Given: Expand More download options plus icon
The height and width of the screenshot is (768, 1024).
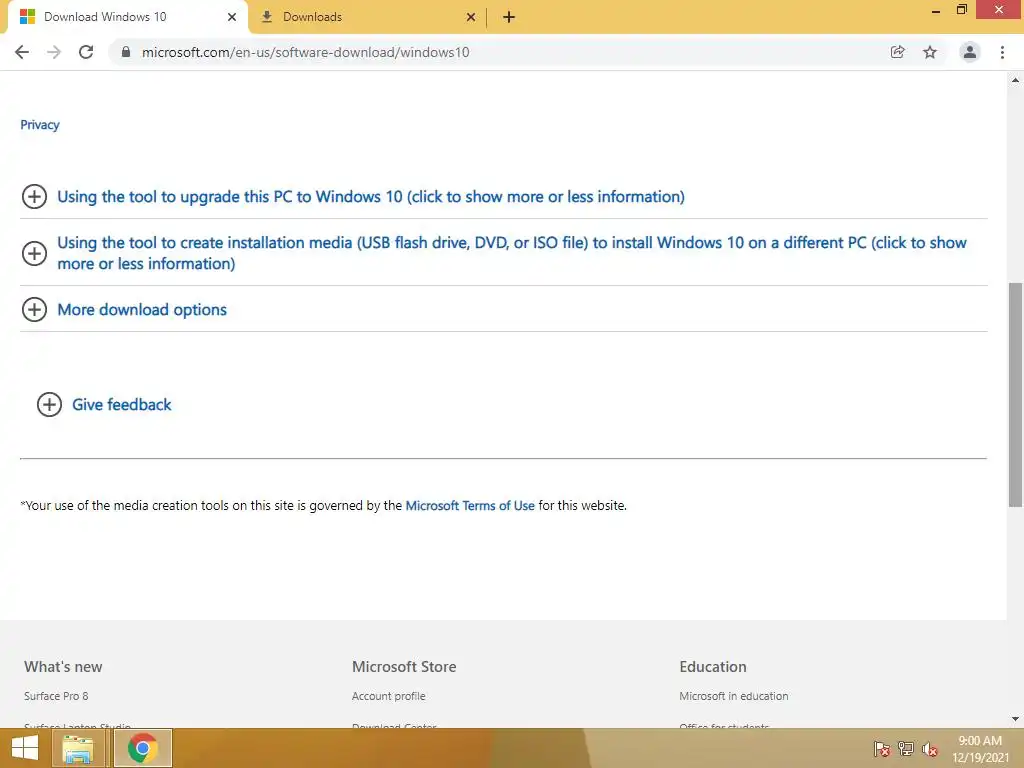Looking at the screenshot, I should (34, 310).
